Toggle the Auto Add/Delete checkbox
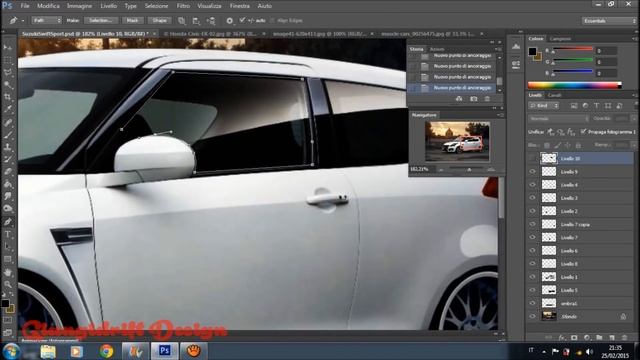Image resolution: width=640 pixels, height=360 pixels. click(x=242, y=20)
